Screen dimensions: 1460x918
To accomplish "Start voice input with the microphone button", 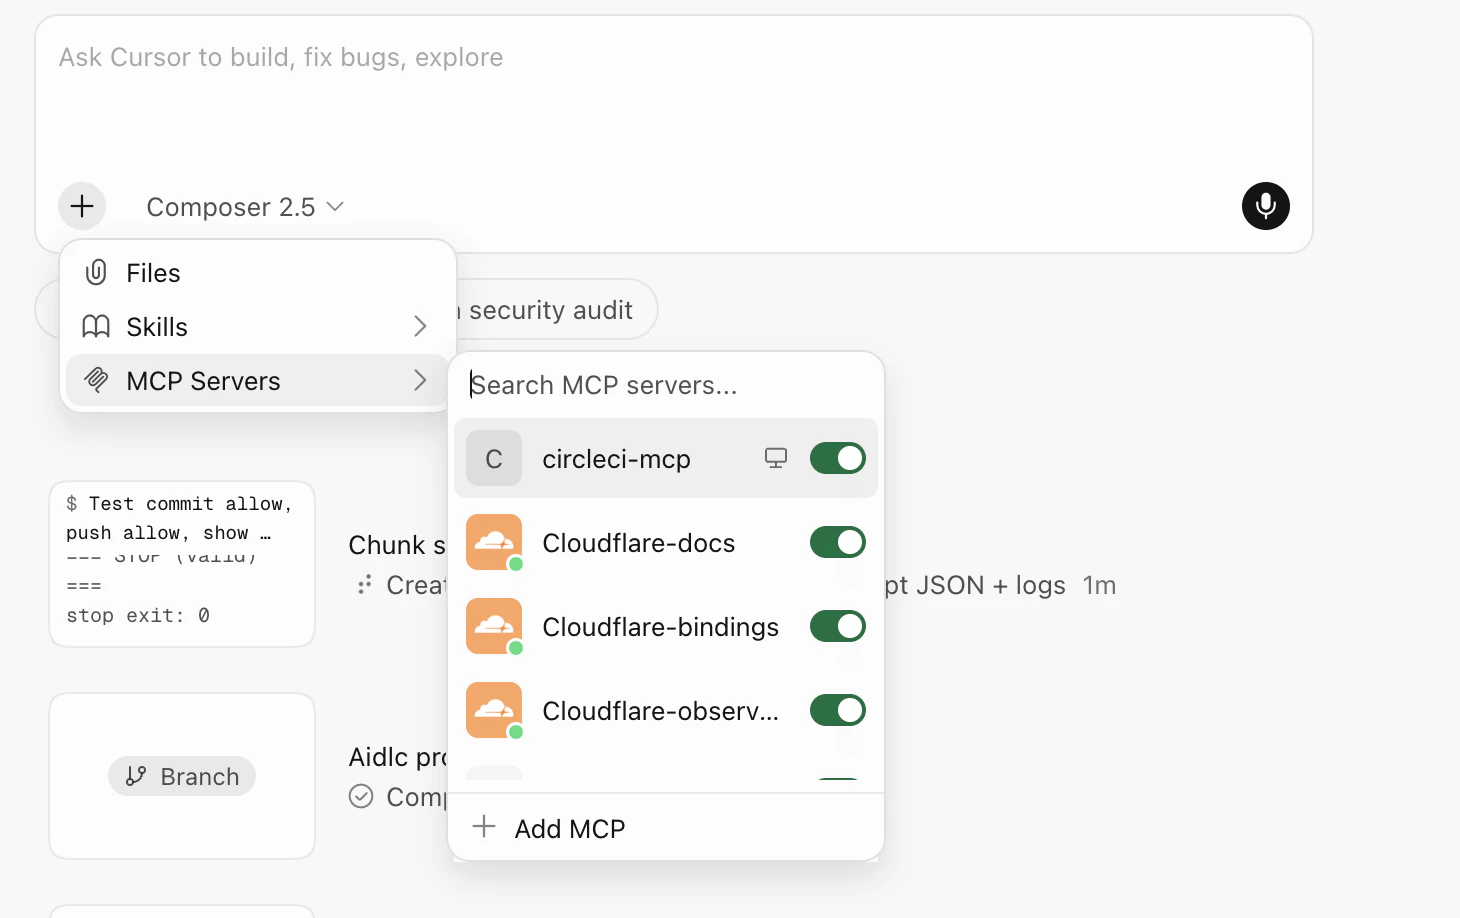I will point(1266,206).
